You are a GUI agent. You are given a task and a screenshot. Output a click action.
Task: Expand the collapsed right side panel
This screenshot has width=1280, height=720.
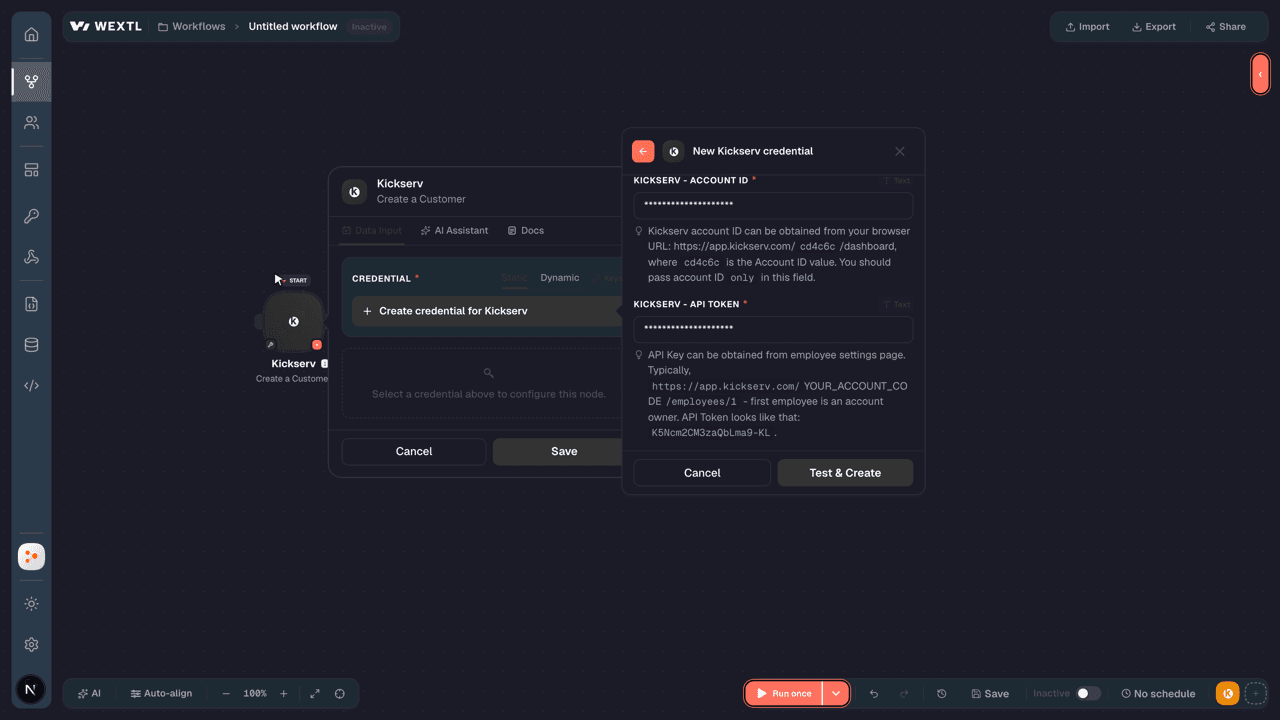[1260, 74]
